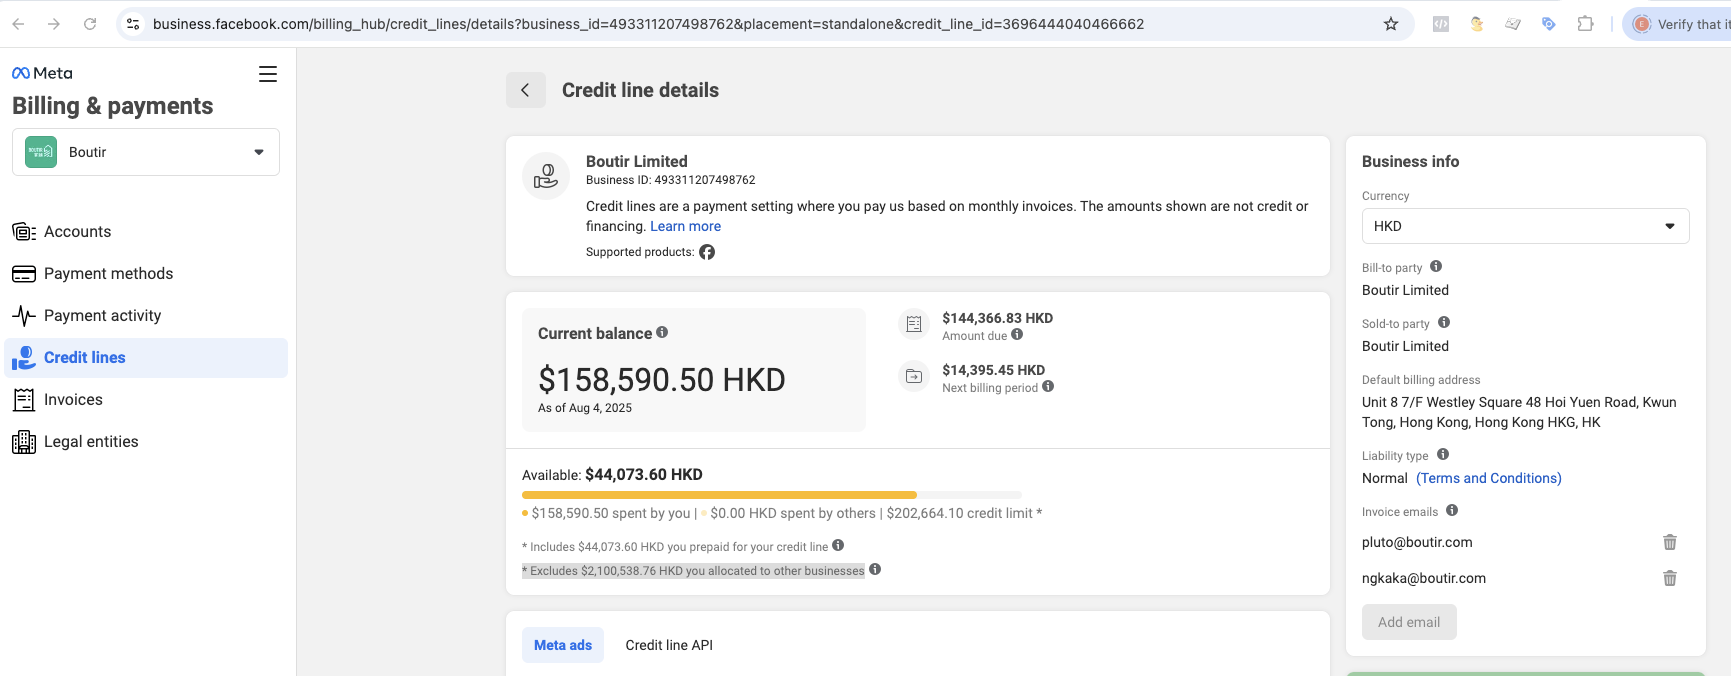Delete ngkaka@boutir.com invoice email
The width and height of the screenshot is (1731, 676).
coord(1670,578)
